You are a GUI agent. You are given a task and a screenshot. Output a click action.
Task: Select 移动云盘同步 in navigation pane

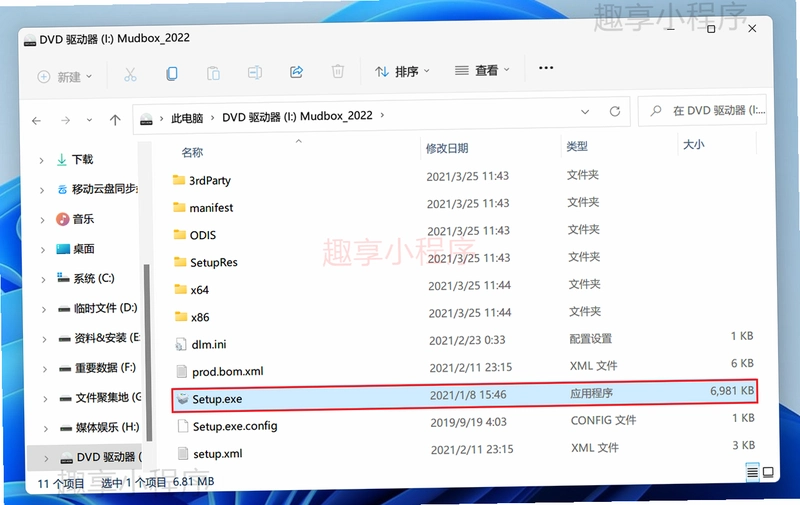coord(105,189)
